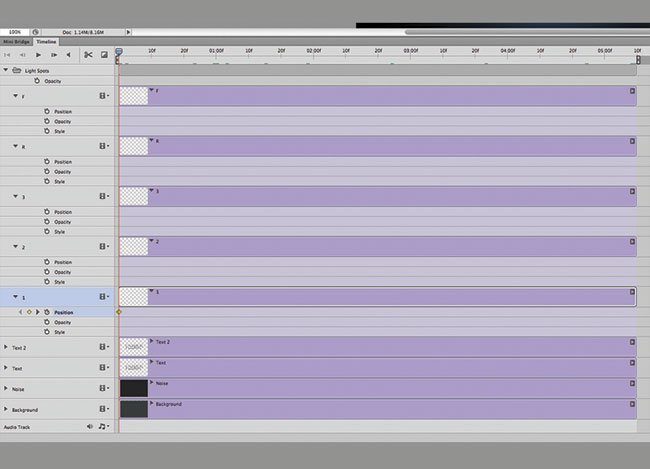The width and height of the screenshot is (650, 469).
Task: Toggle the Position stopwatch for layer 1
Action: [x=46, y=312]
